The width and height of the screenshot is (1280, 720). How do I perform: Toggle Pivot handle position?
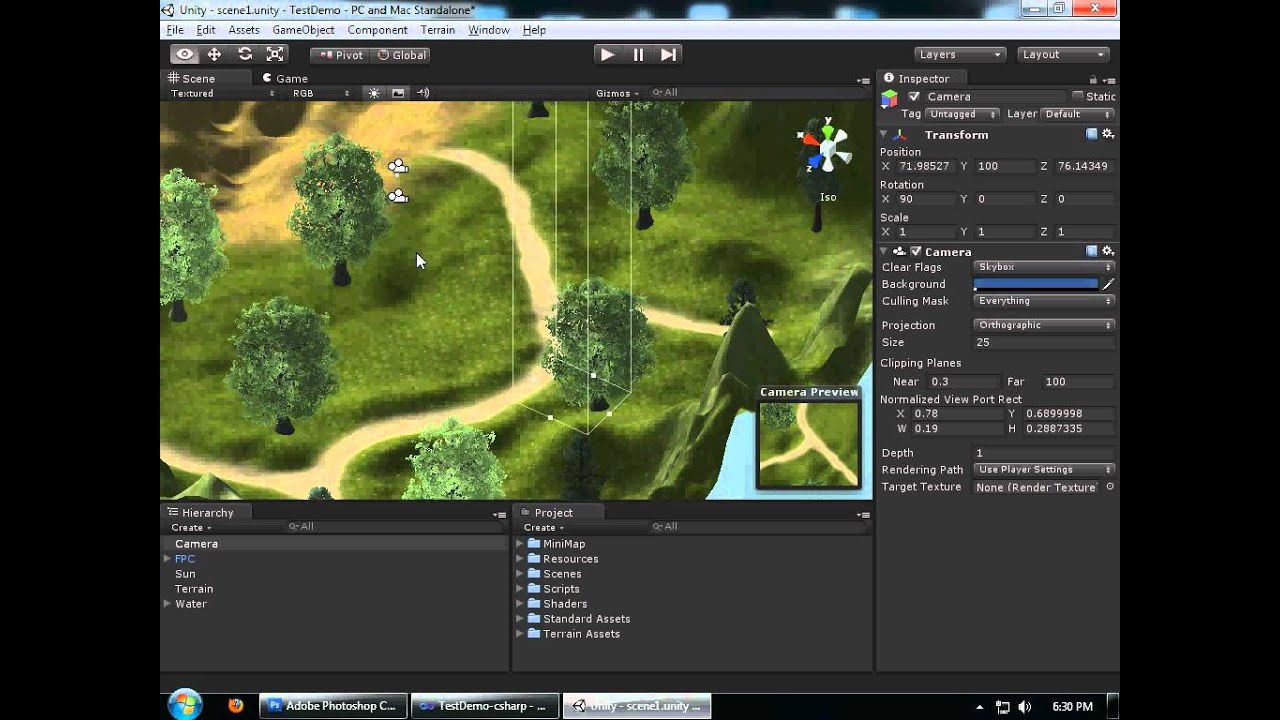340,55
